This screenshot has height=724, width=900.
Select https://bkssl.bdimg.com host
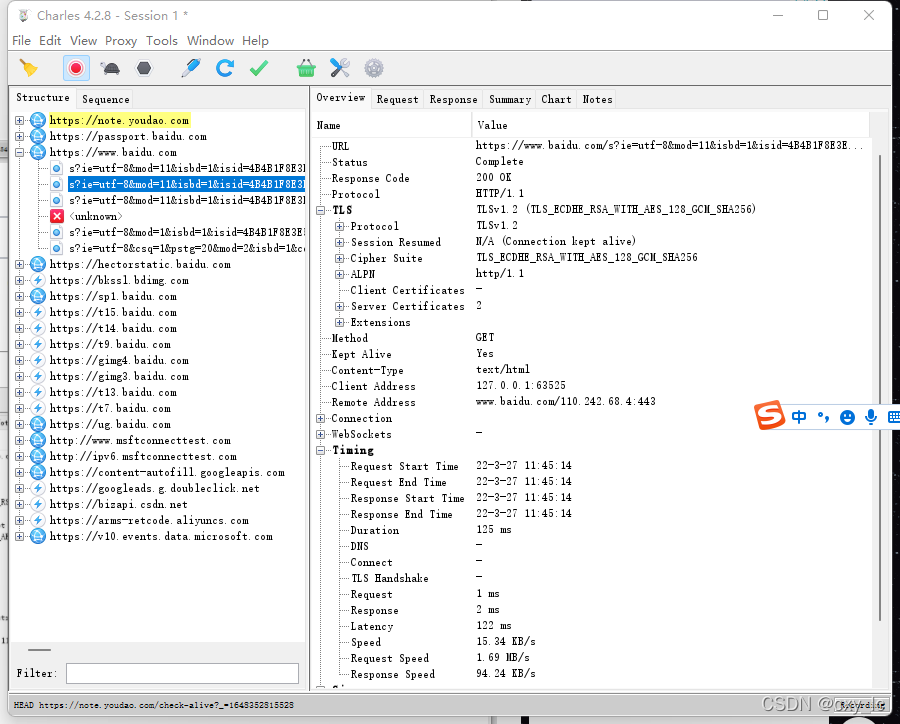pos(119,281)
